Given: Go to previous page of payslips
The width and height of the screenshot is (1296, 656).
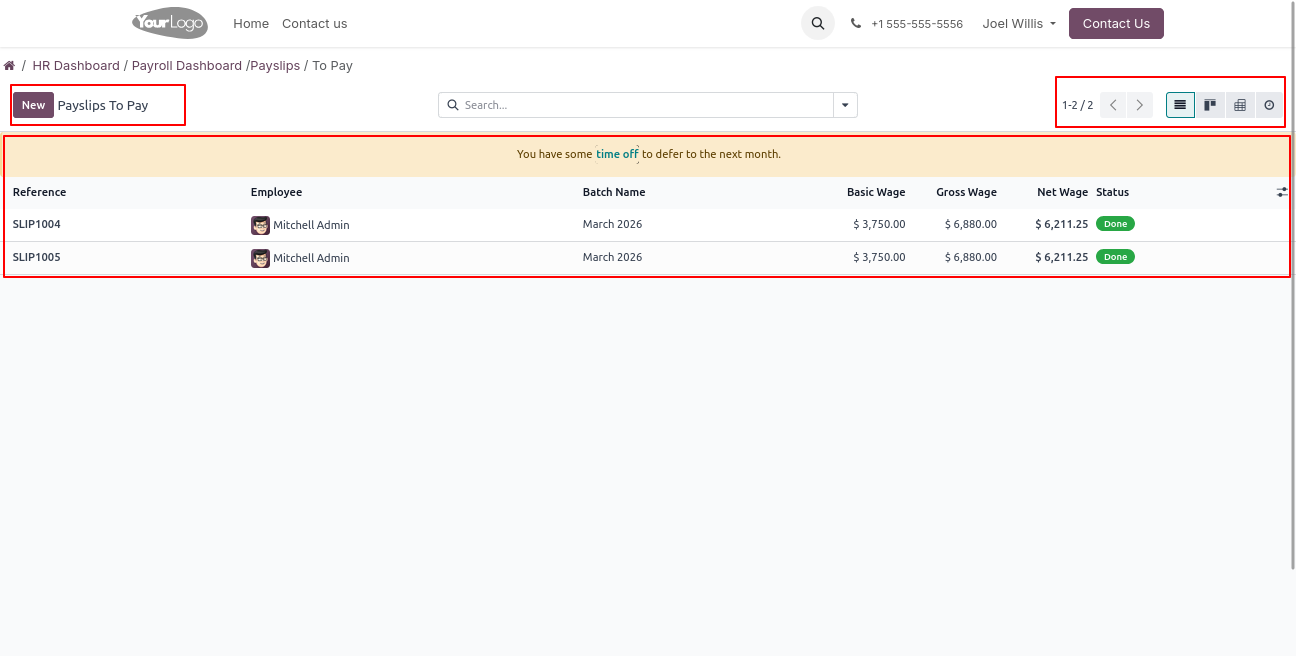Looking at the screenshot, I should [x=1113, y=105].
